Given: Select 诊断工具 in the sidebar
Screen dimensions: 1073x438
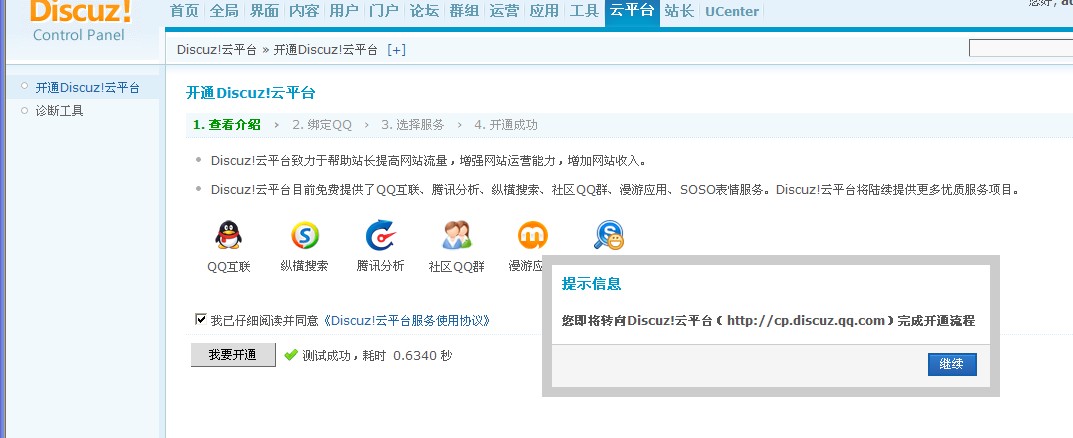Looking at the screenshot, I should point(60,111).
